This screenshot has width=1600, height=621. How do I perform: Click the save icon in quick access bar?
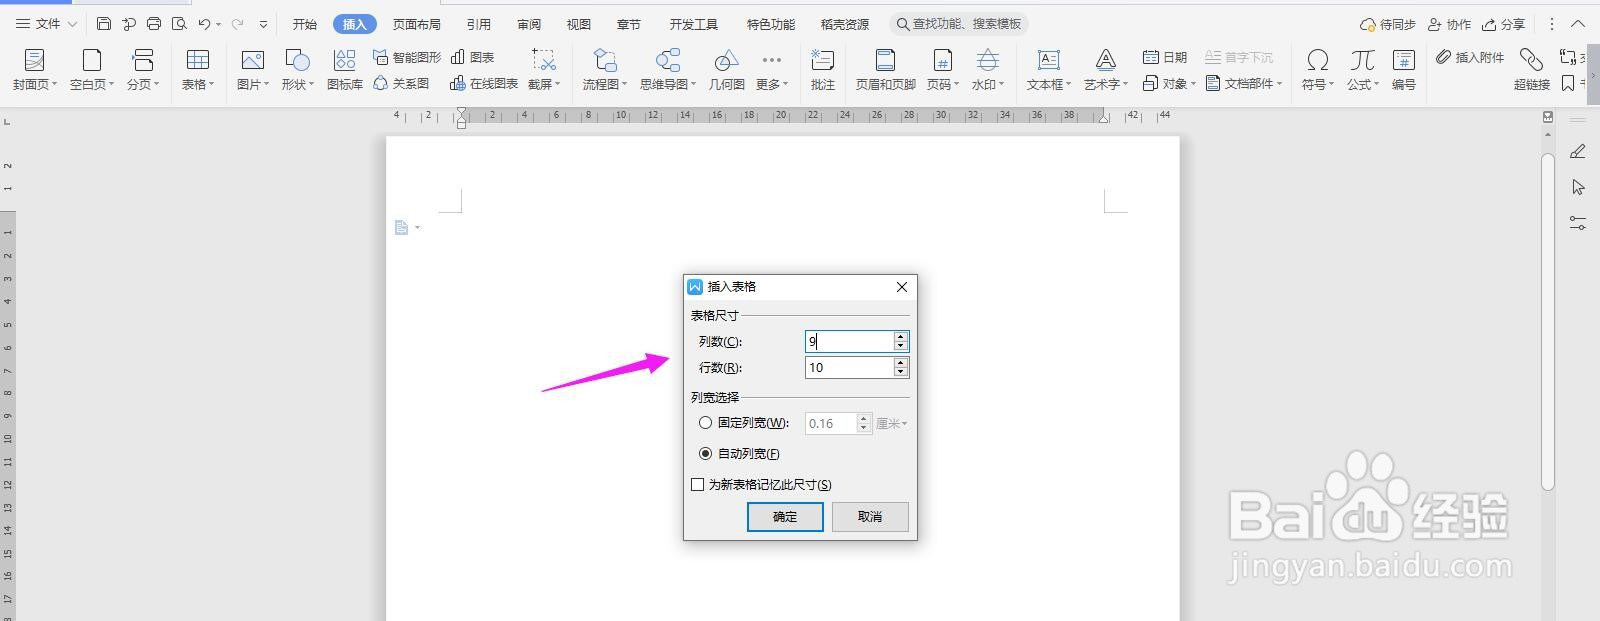click(x=104, y=23)
